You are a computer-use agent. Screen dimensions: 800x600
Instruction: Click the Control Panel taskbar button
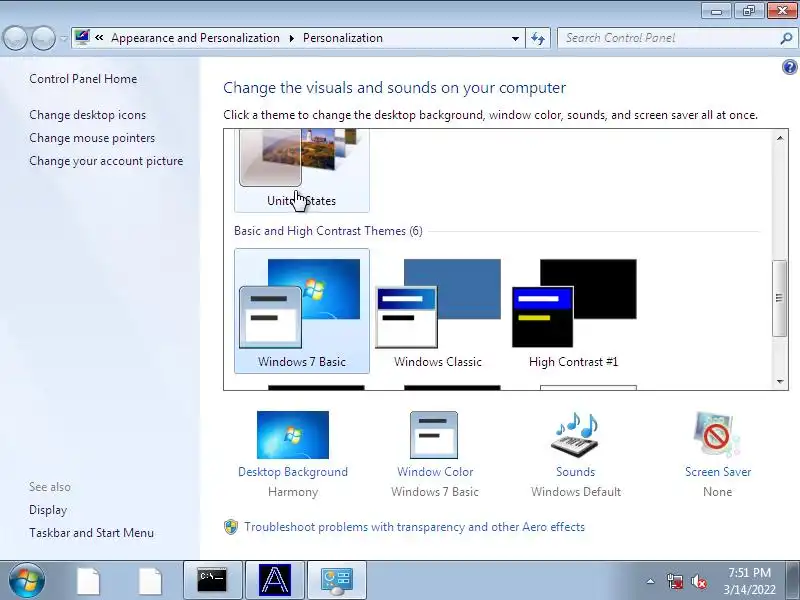pyautogui.click(x=337, y=580)
